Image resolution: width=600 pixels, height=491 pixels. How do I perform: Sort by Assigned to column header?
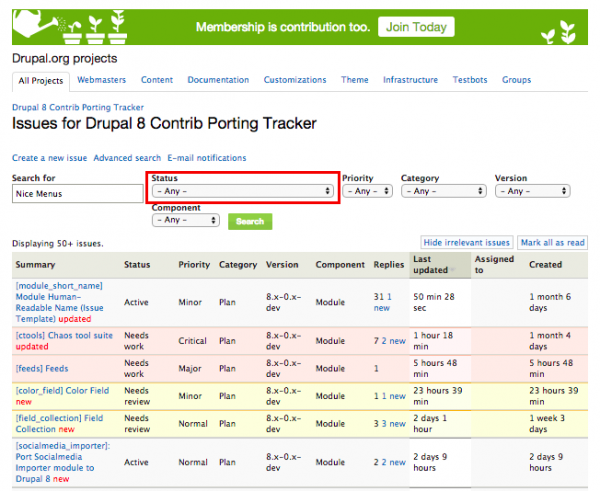(494, 264)
